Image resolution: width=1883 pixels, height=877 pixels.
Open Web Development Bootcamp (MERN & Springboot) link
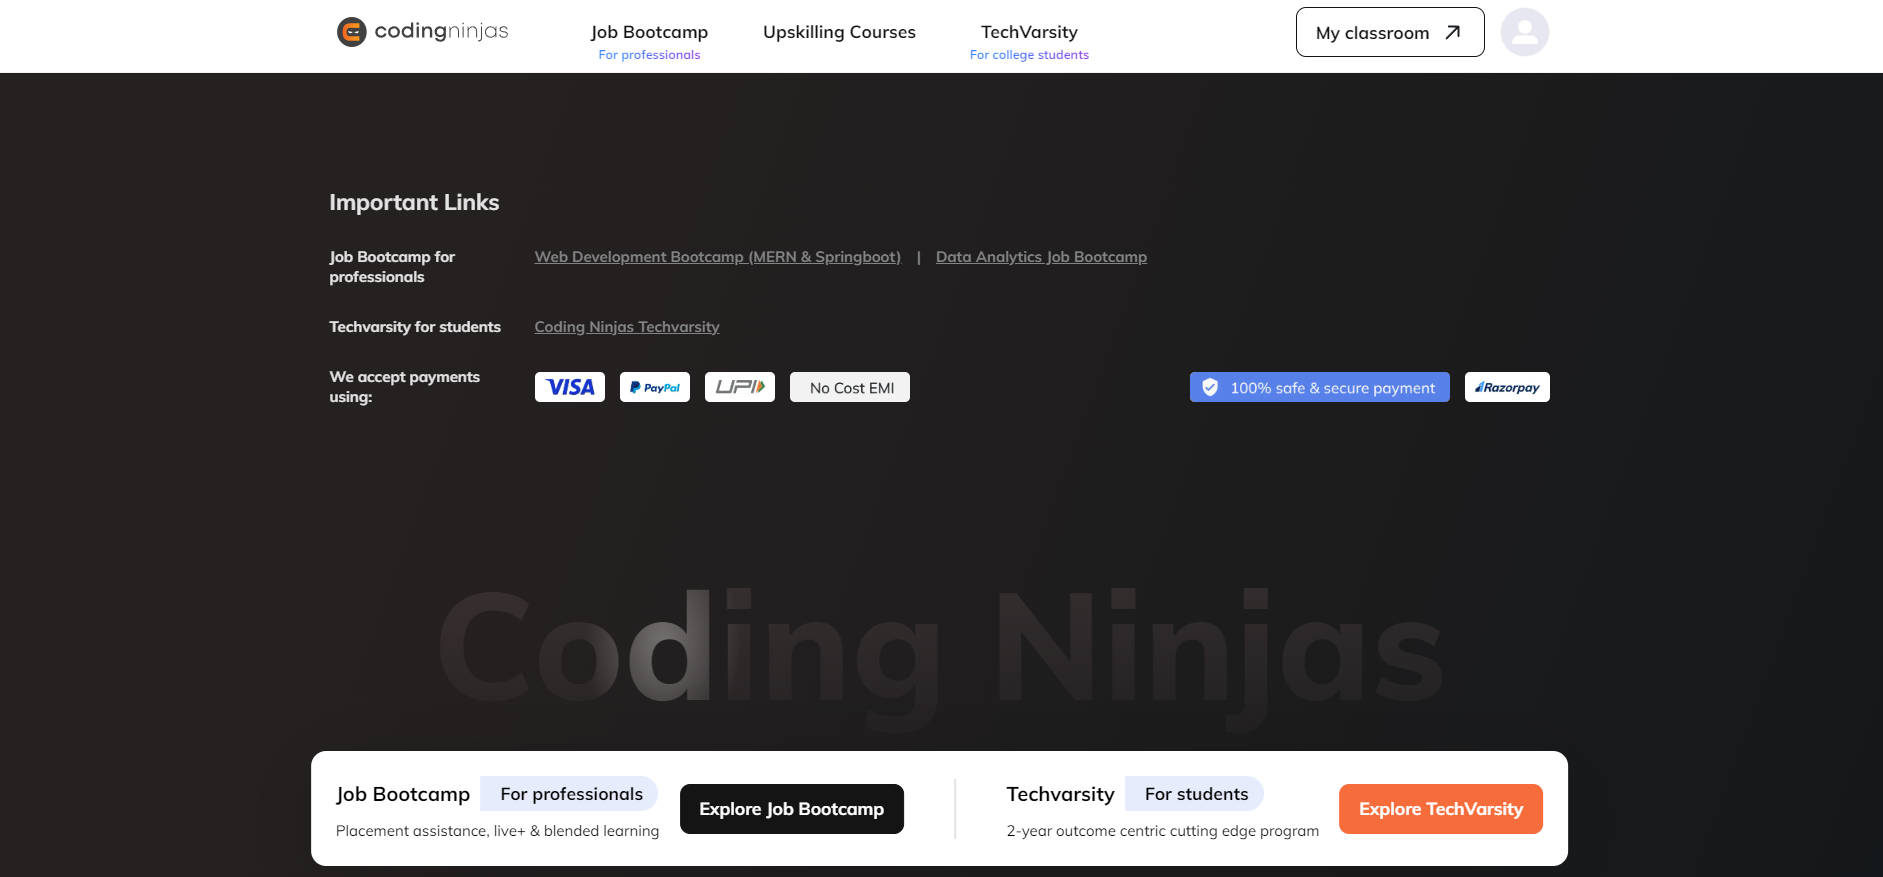coord(718,257)
